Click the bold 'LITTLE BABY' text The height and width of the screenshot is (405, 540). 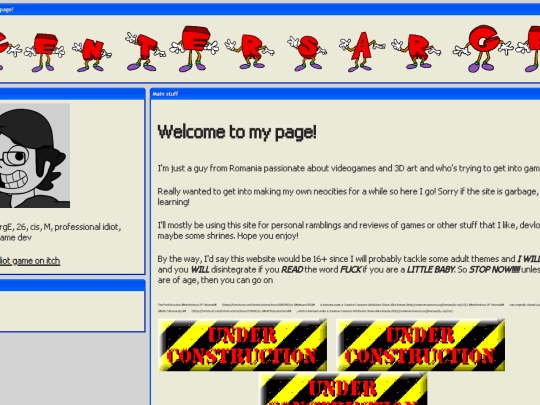[x=430, y=269]
